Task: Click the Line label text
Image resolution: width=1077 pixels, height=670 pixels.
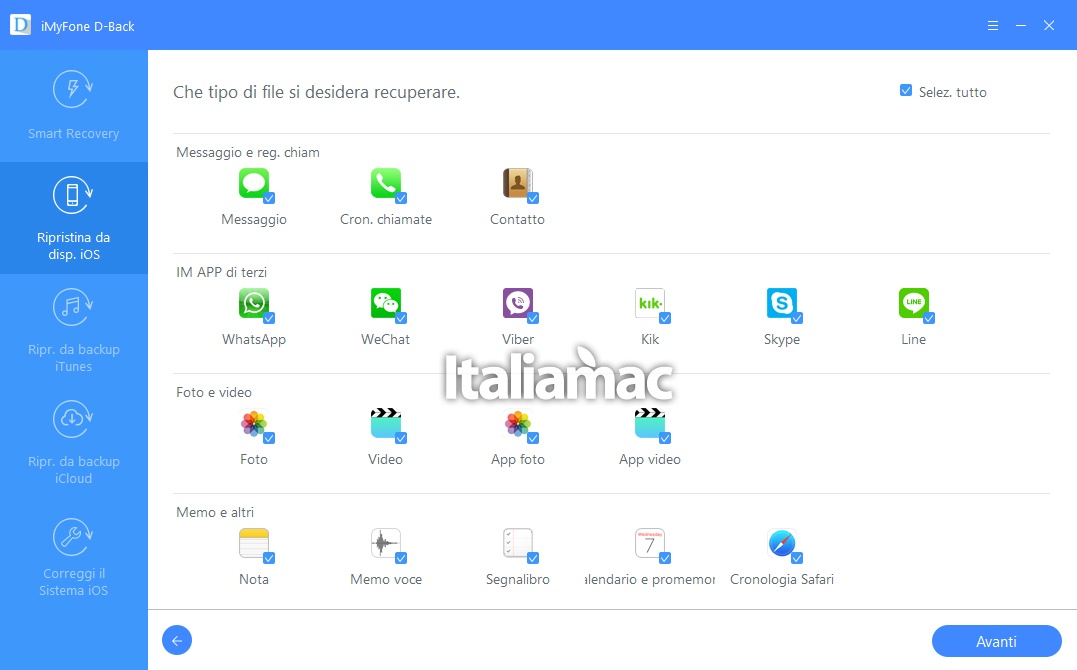Action: (914, 339)
